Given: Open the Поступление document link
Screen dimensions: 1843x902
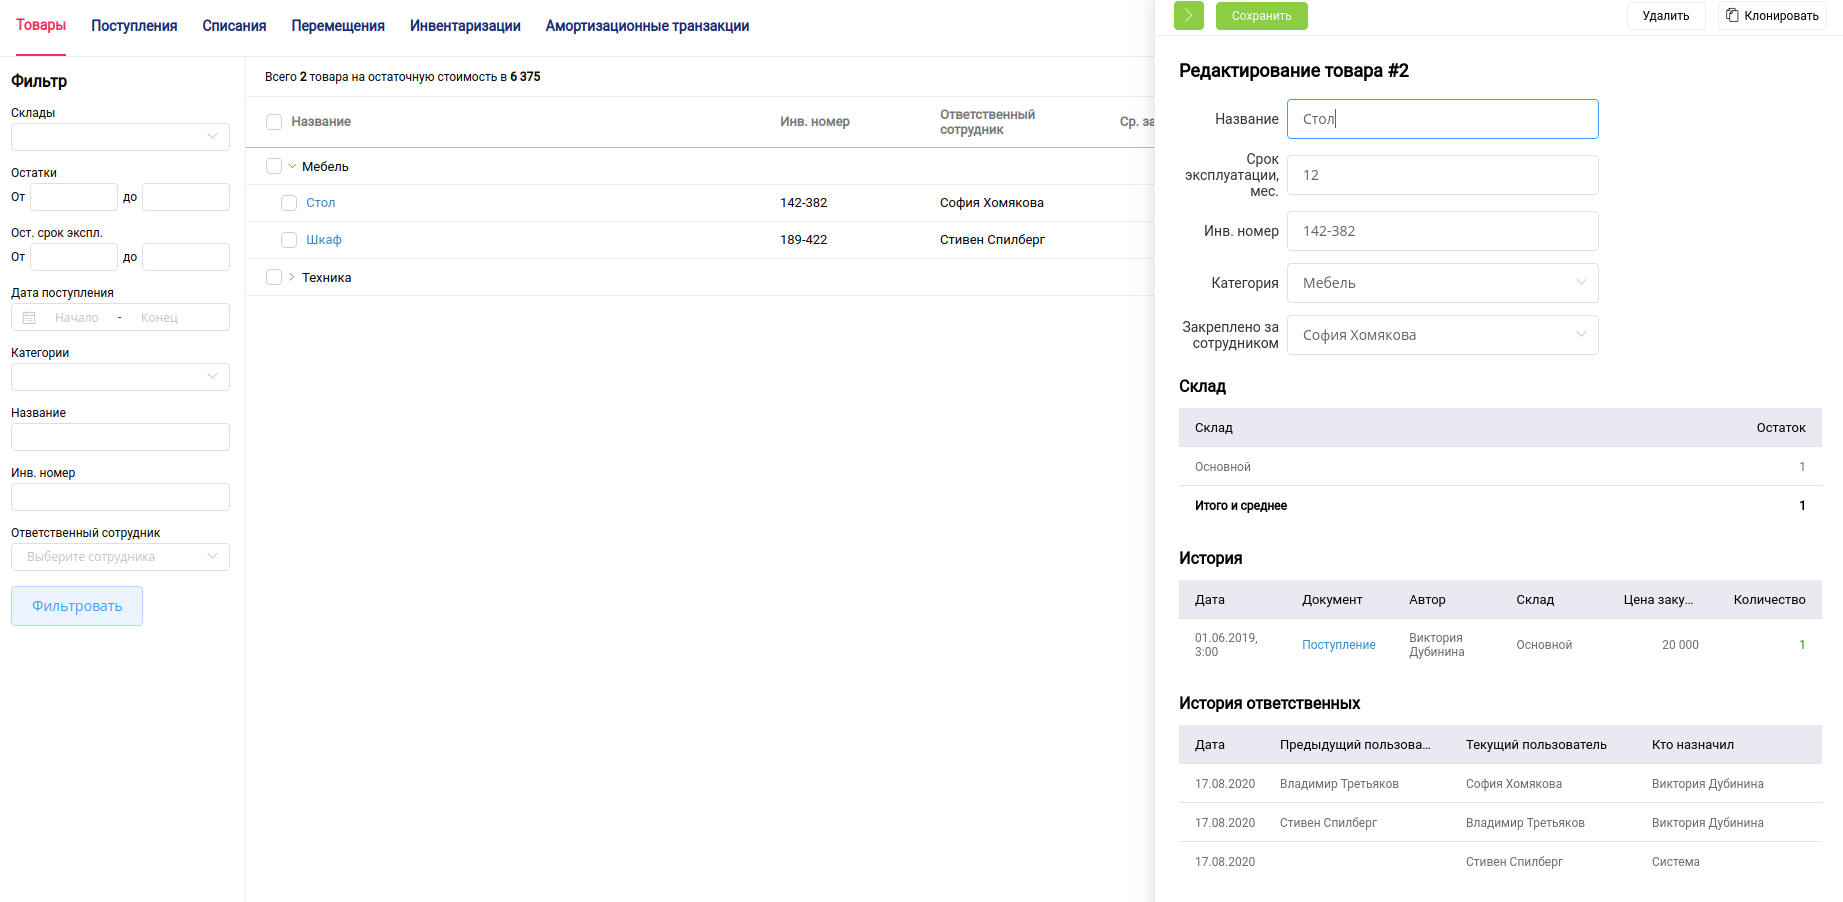Looking at the screenshot, I should coord(1338,645).
